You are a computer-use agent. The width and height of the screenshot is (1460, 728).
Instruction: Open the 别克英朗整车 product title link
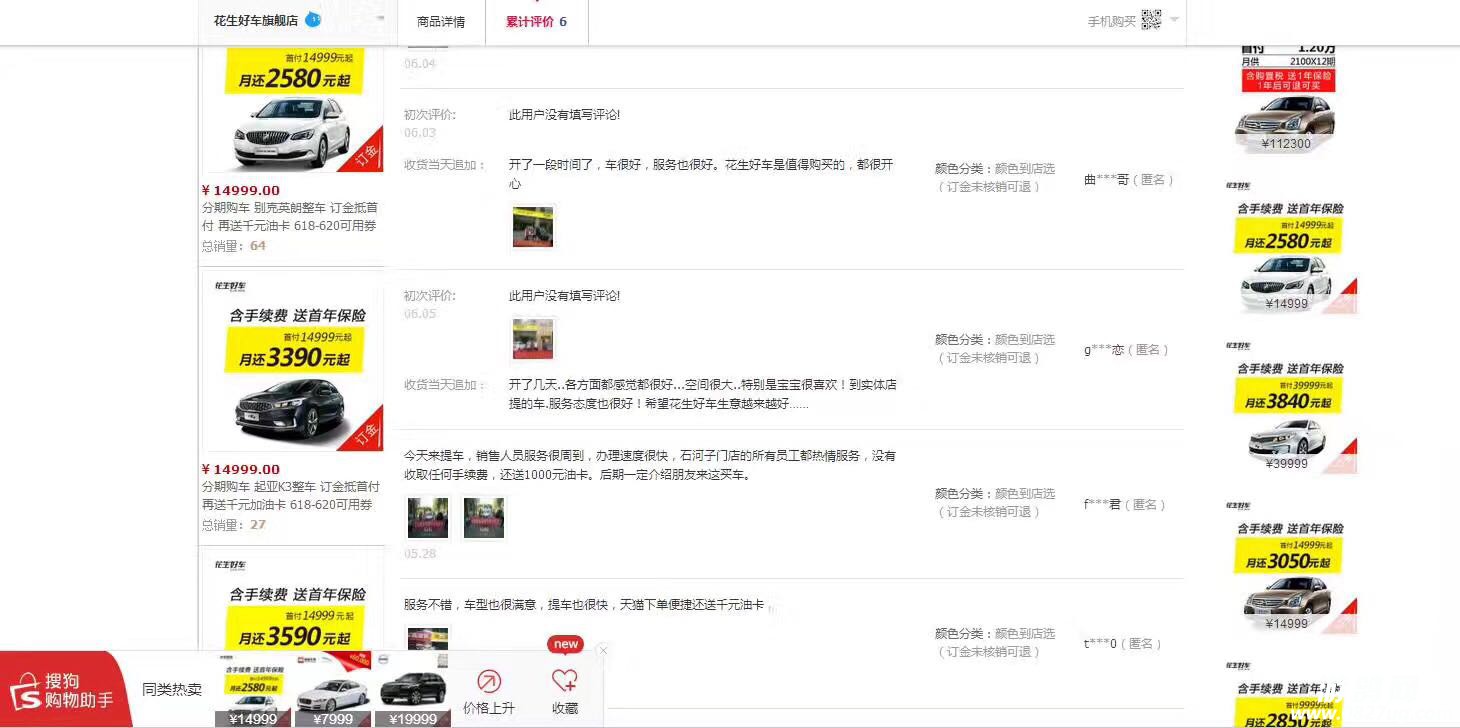(290, 216)
